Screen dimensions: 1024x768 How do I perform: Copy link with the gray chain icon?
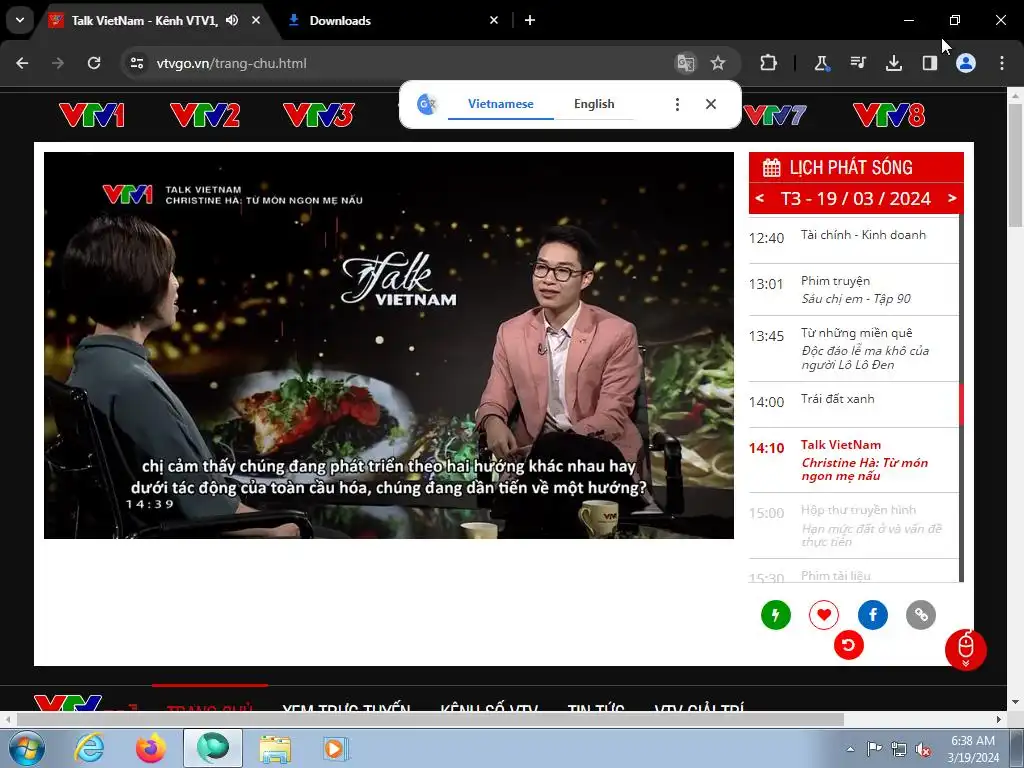921,615
